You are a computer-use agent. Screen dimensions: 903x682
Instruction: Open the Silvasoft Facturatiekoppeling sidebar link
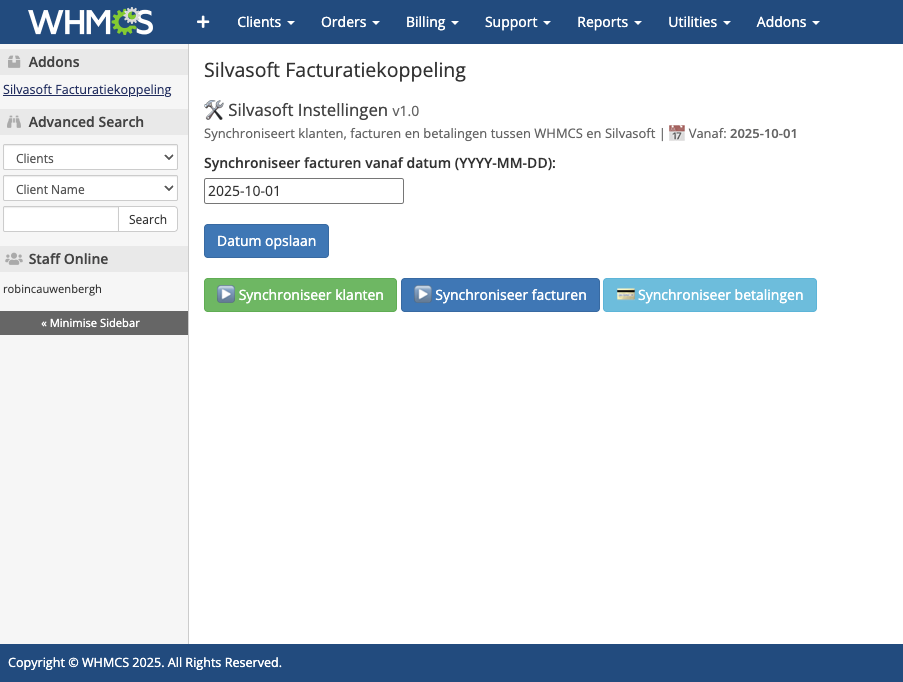[x=87, y=90]
